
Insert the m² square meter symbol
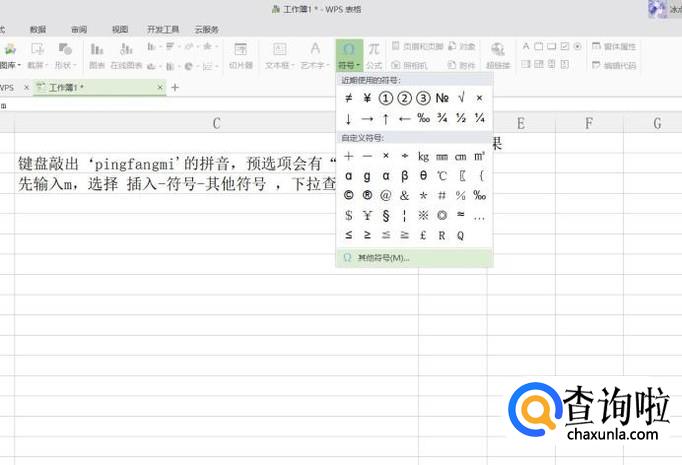480,156
